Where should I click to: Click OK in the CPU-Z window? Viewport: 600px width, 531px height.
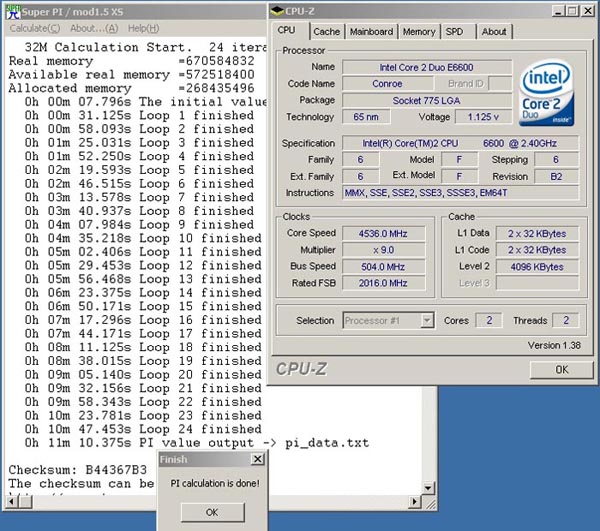[x=561, y=370]
